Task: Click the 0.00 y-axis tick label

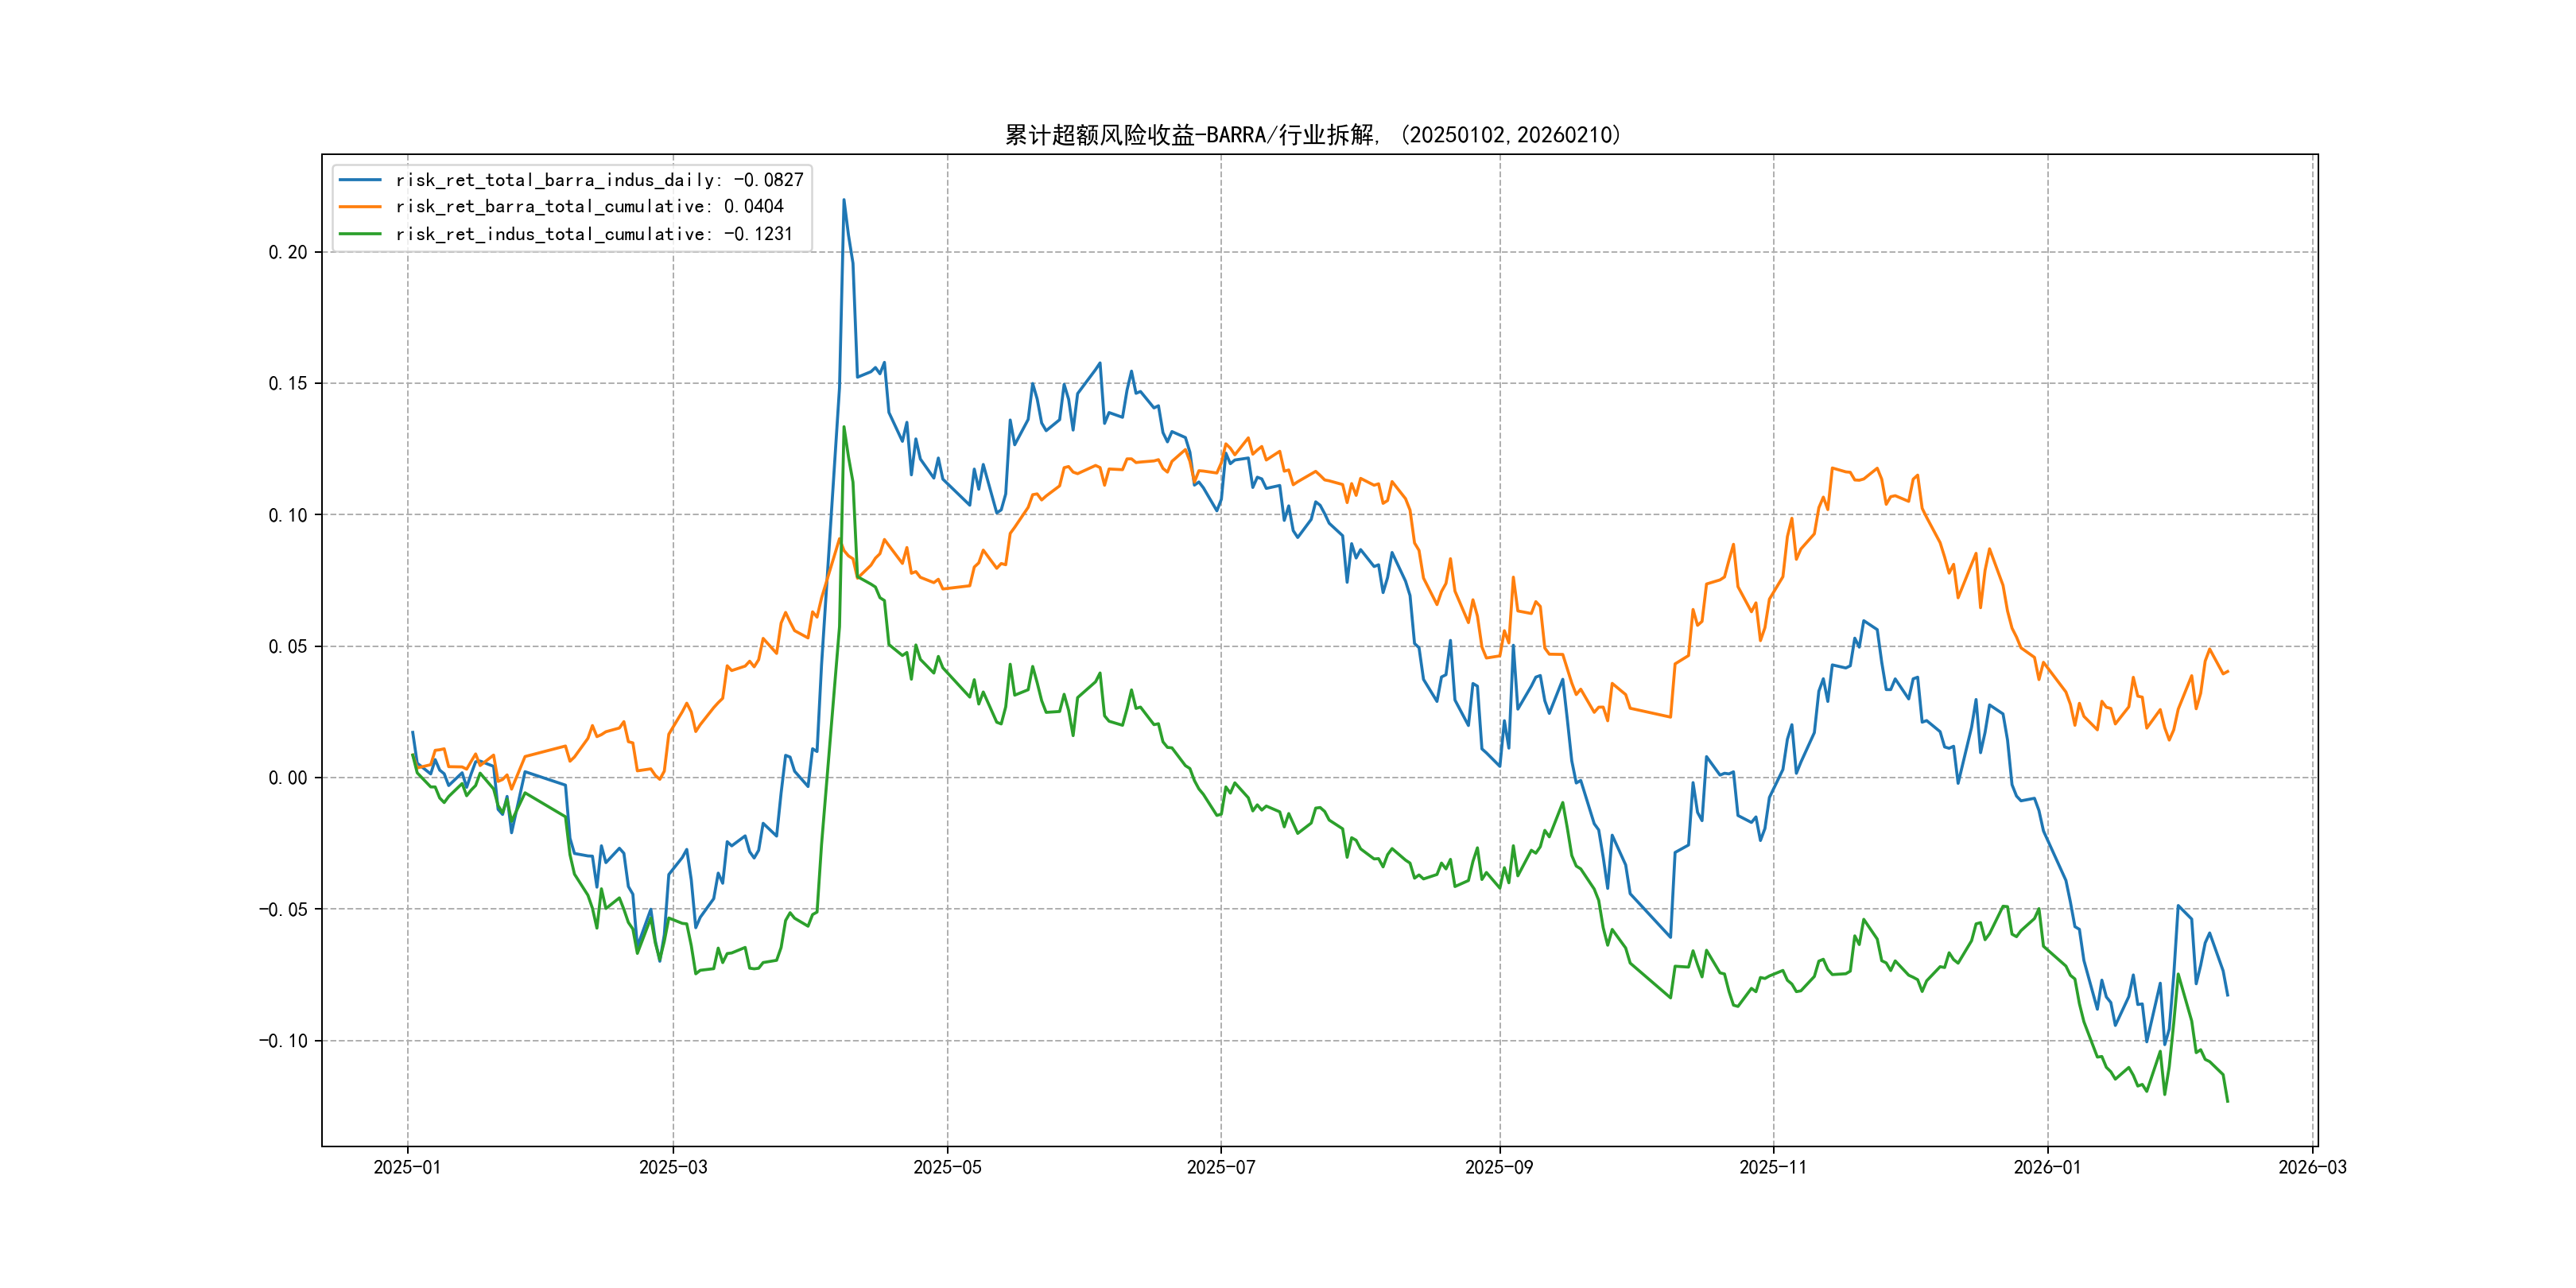Action: coord(287,778)
